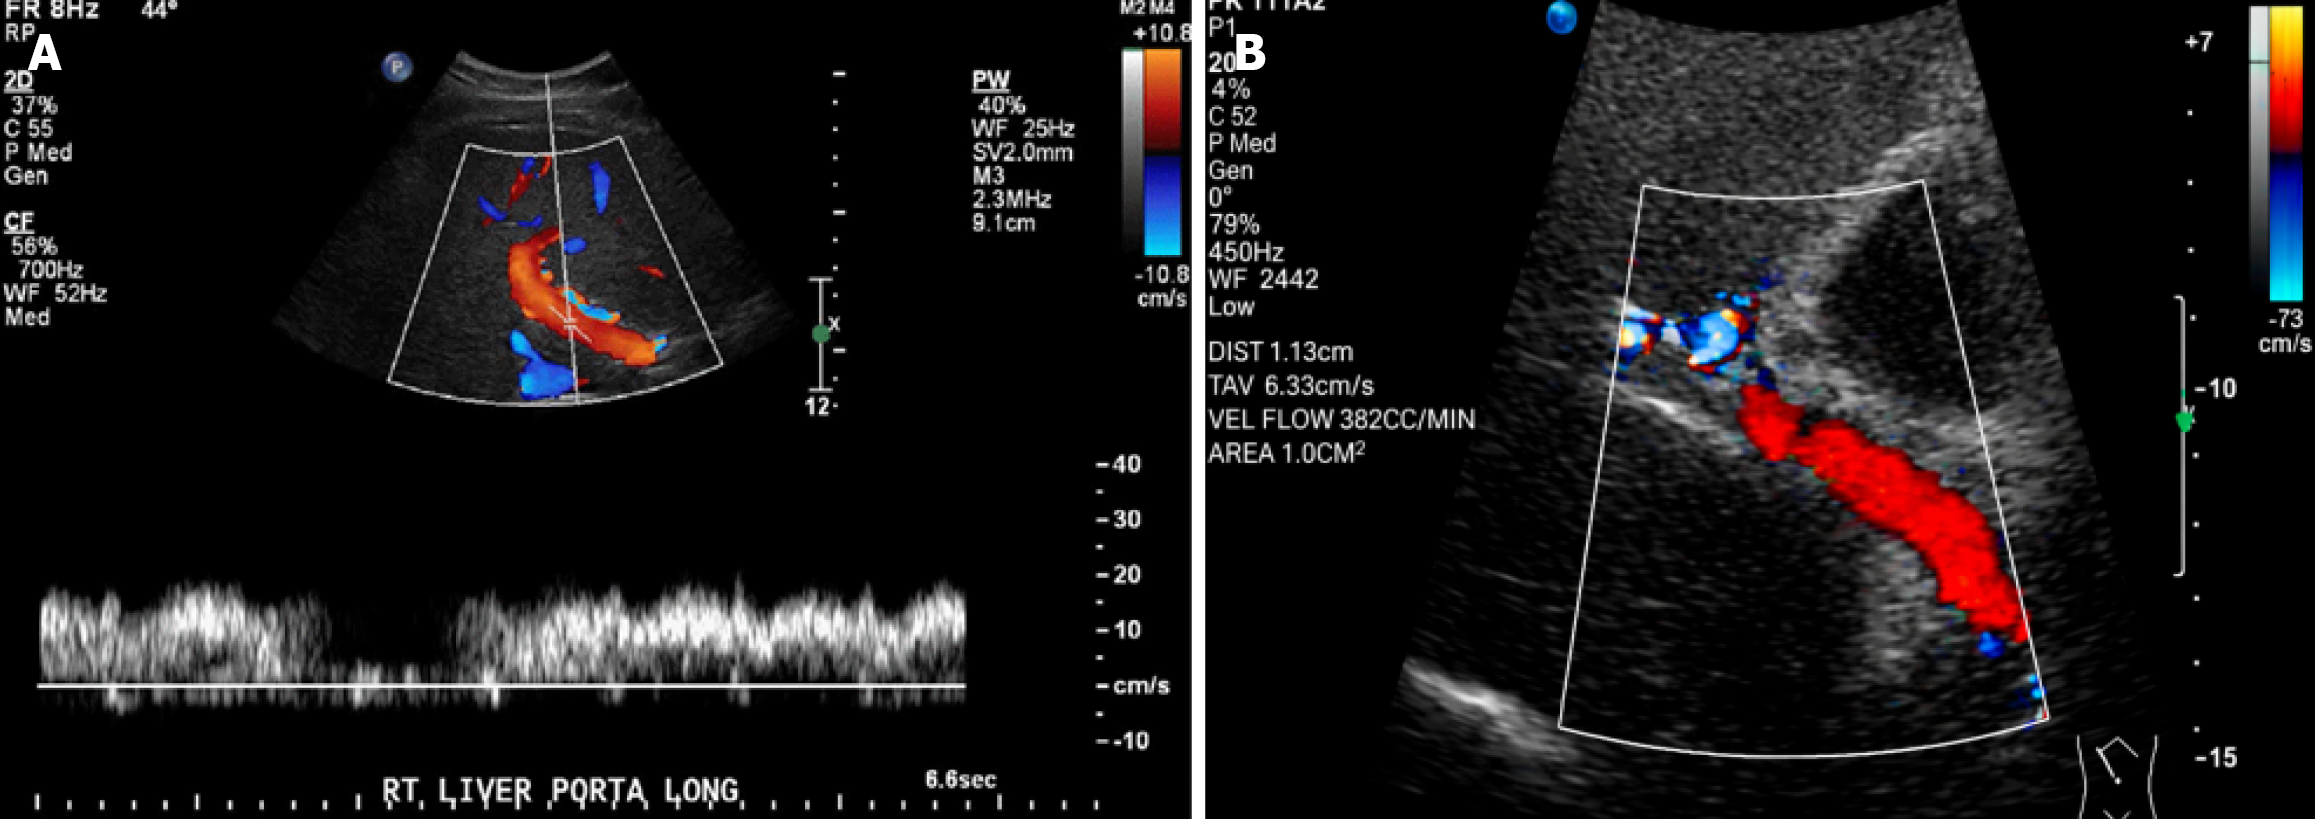Screen dimensions: 2315x819
Task: Open the PW Doppler settings header
Action: (990, 81)
